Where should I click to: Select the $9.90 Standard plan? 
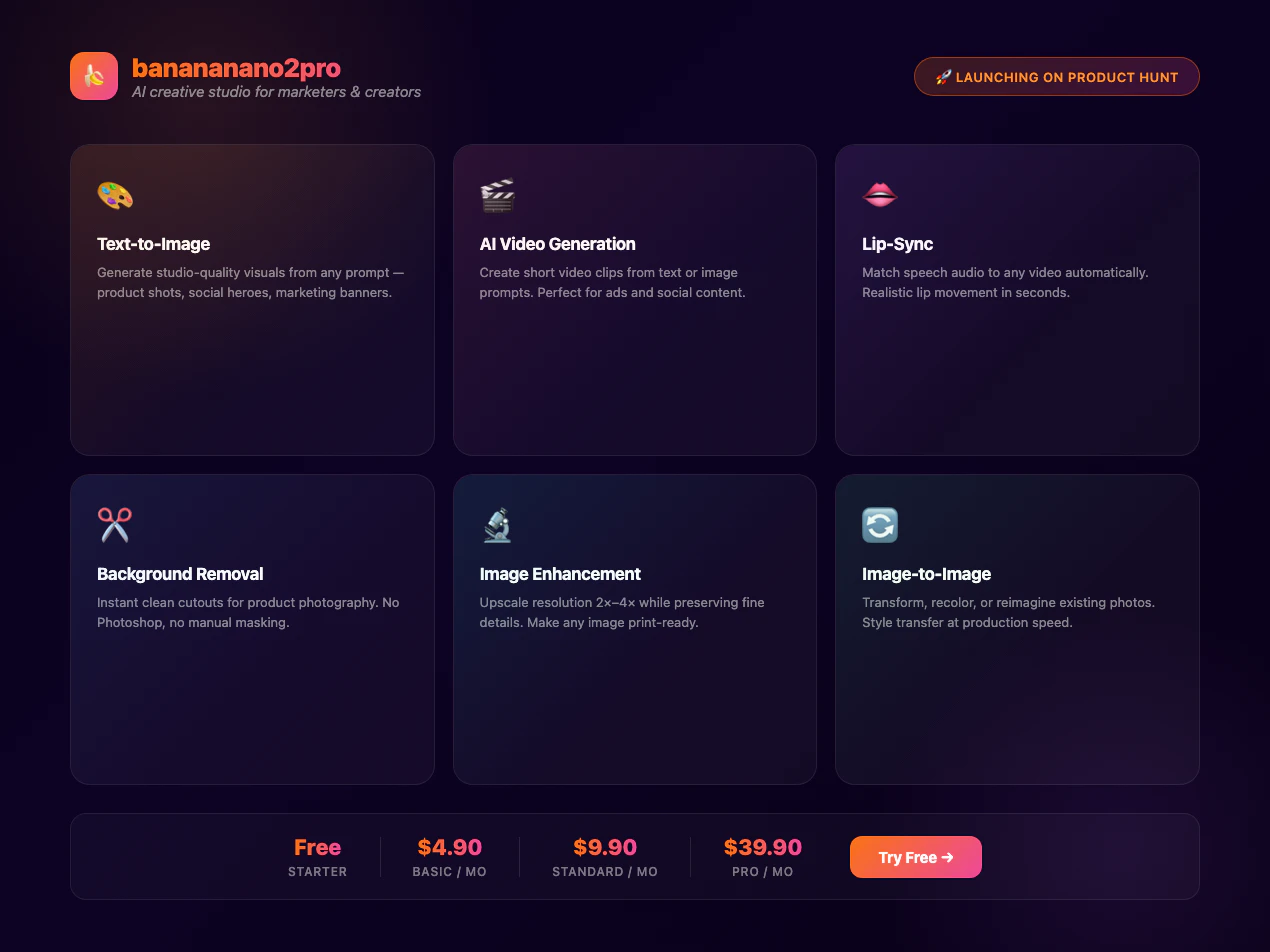click(605, 857)
